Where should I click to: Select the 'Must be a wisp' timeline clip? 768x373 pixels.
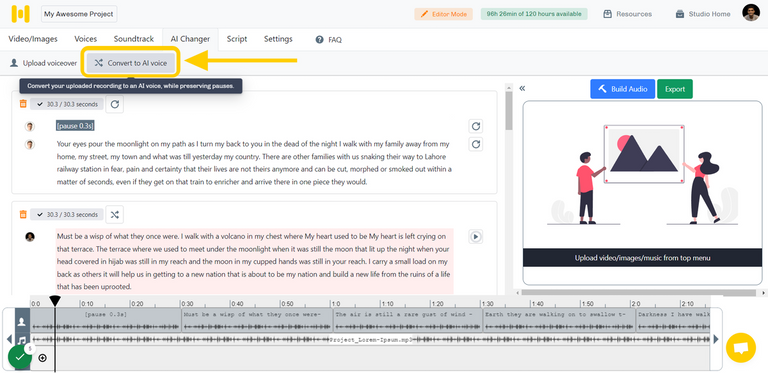click(x=257, y=321)
